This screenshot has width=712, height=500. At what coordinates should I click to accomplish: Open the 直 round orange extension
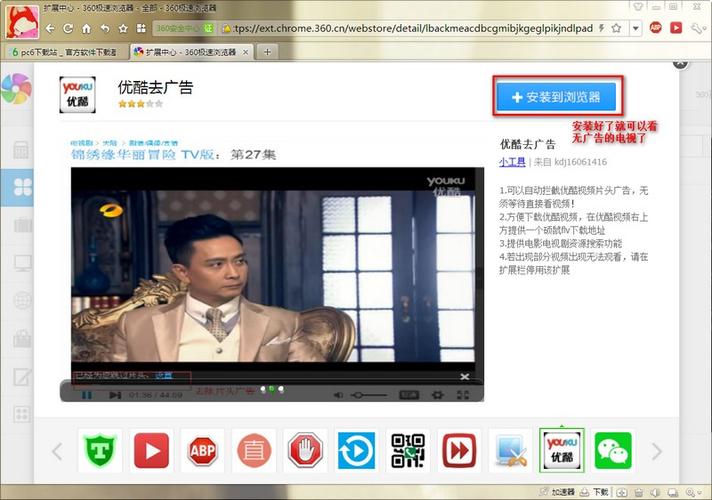click(254, 450)
